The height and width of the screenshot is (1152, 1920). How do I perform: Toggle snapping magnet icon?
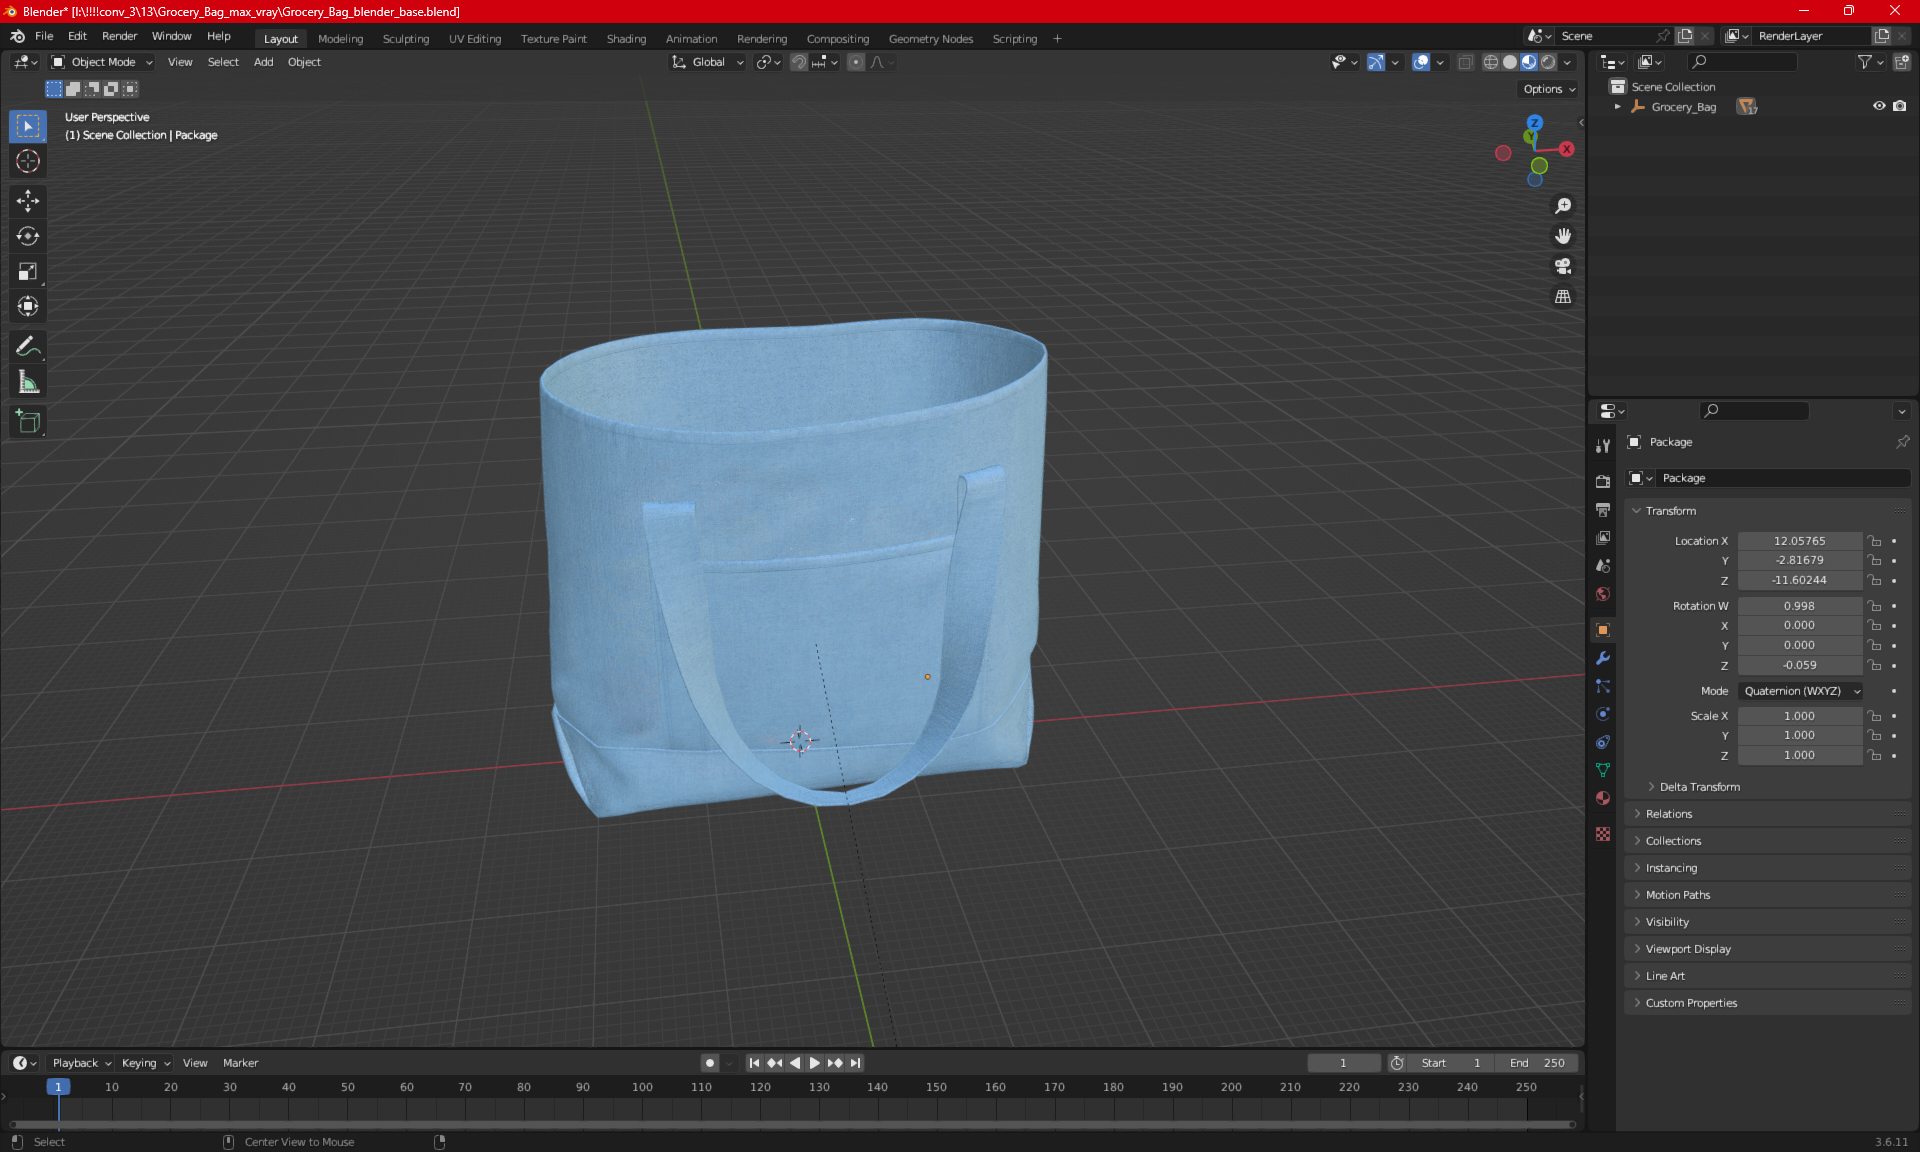[799, 62]
